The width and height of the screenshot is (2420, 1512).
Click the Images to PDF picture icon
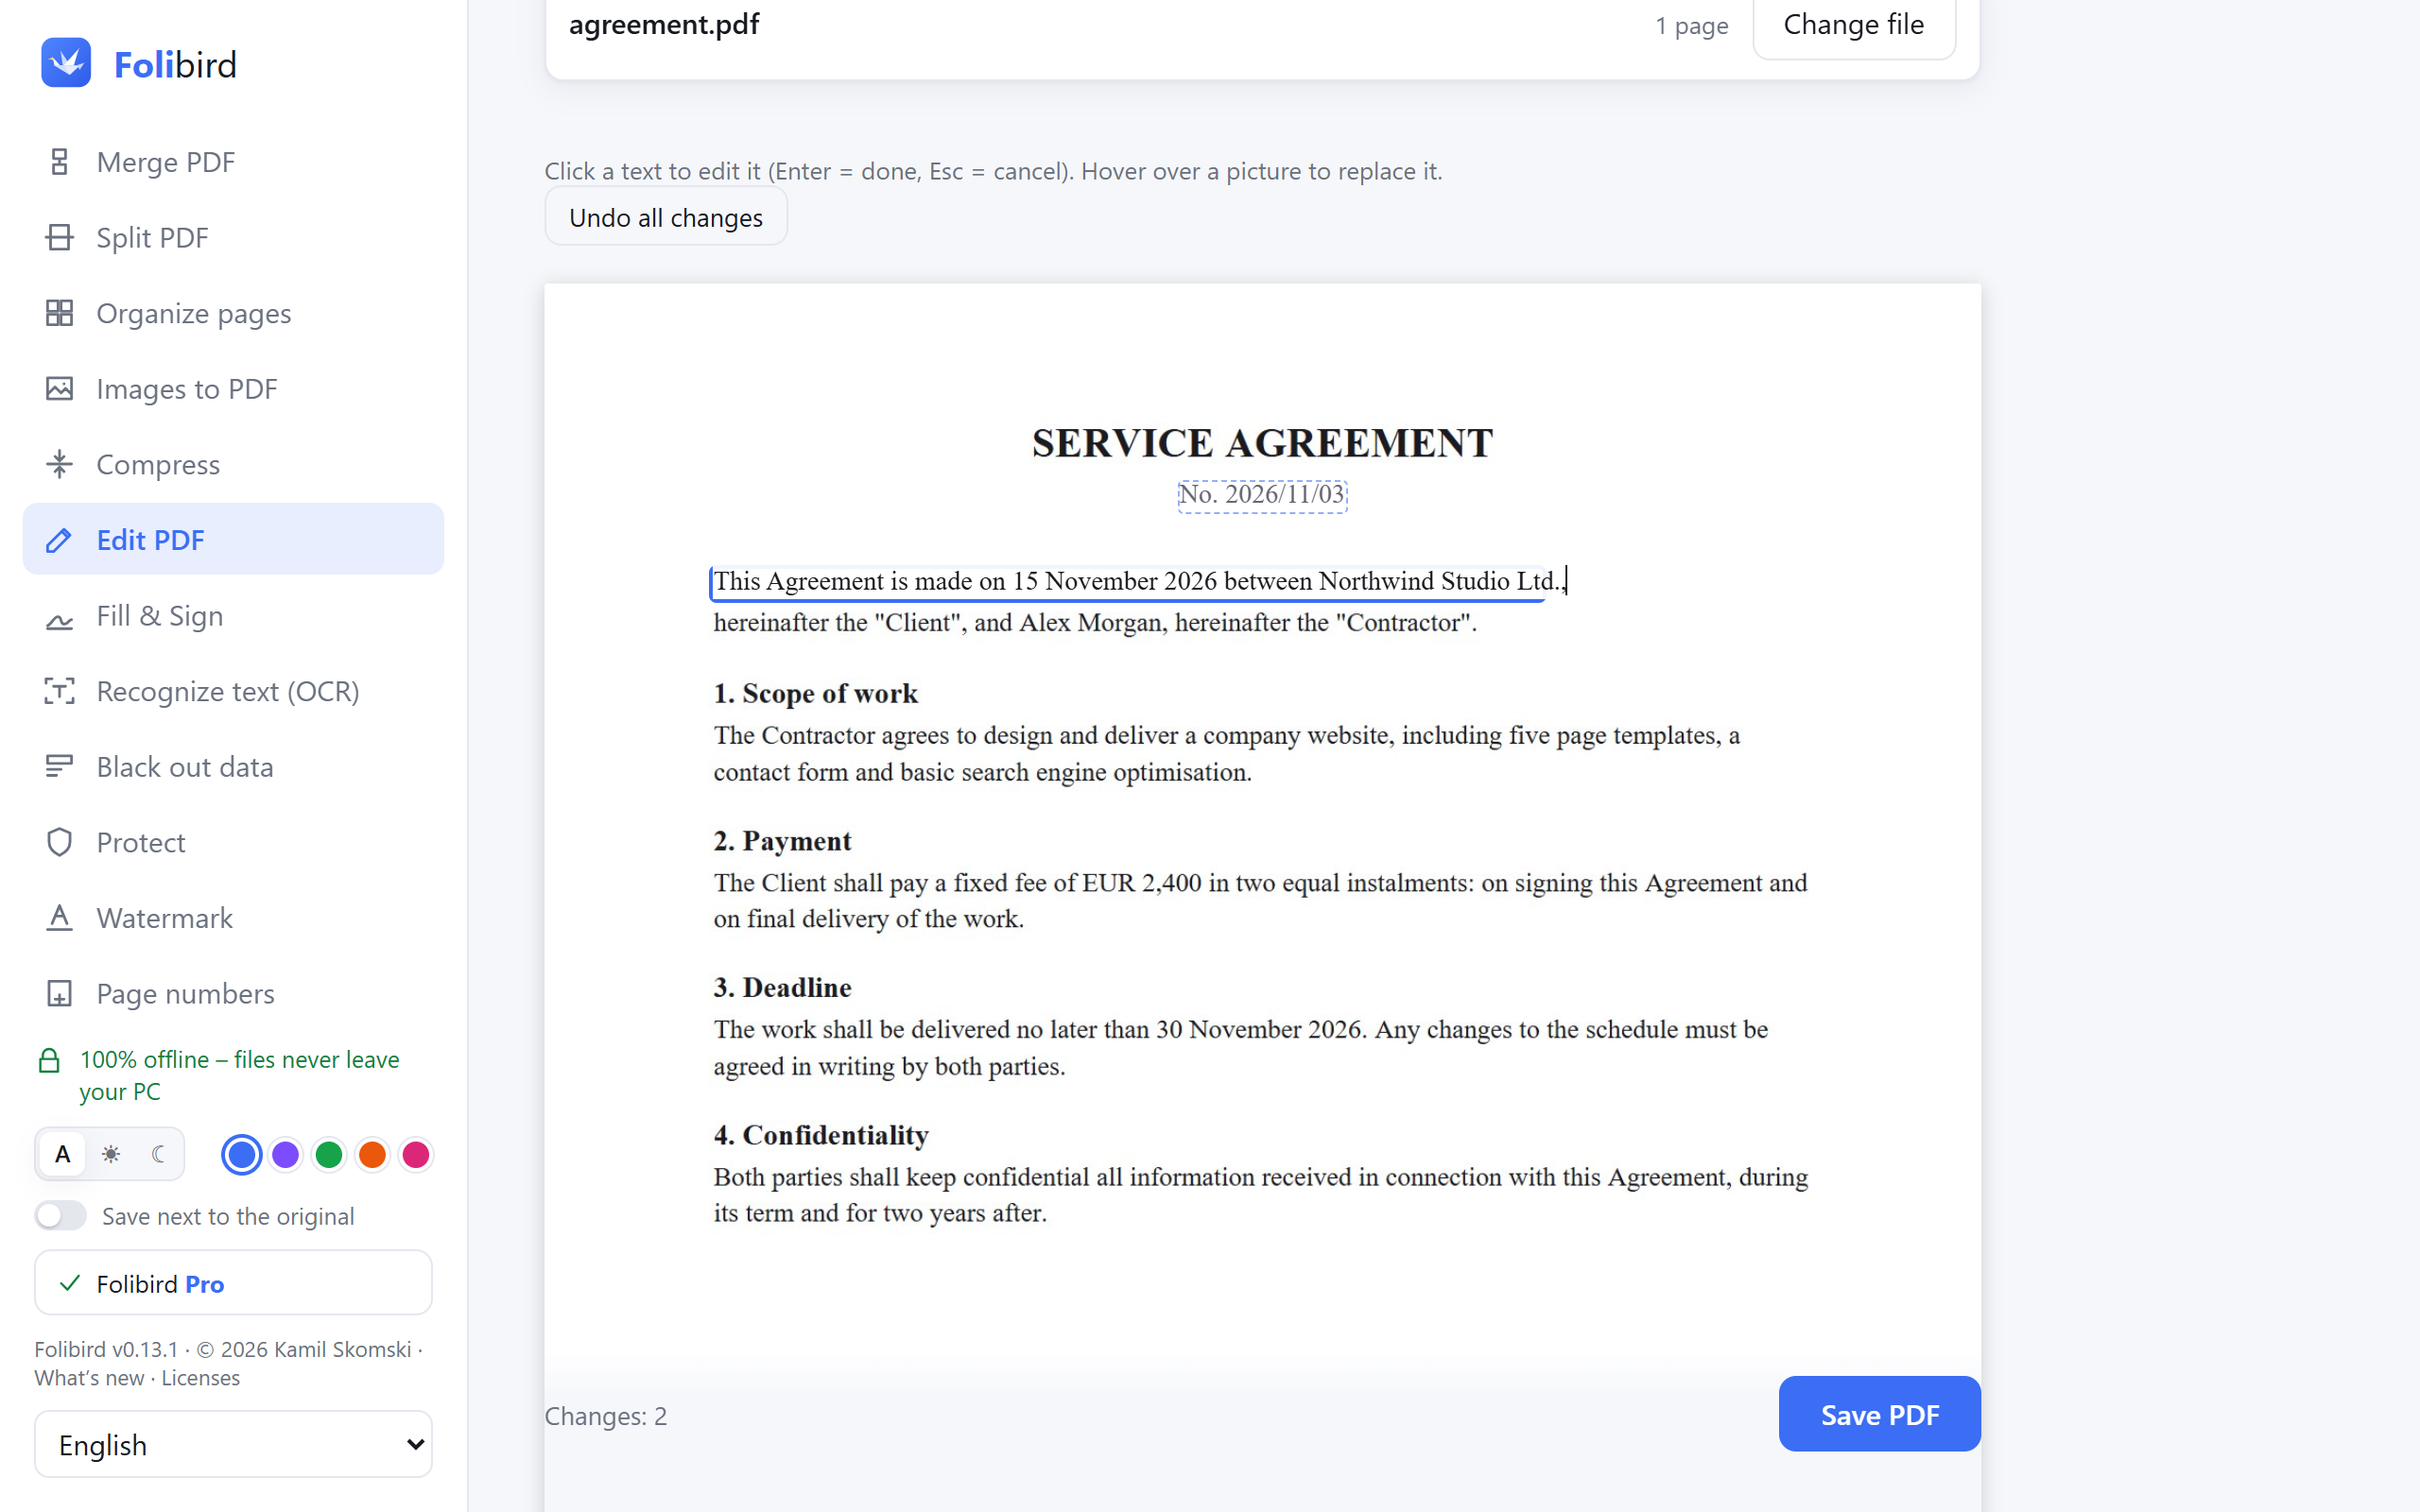(60, 389)
